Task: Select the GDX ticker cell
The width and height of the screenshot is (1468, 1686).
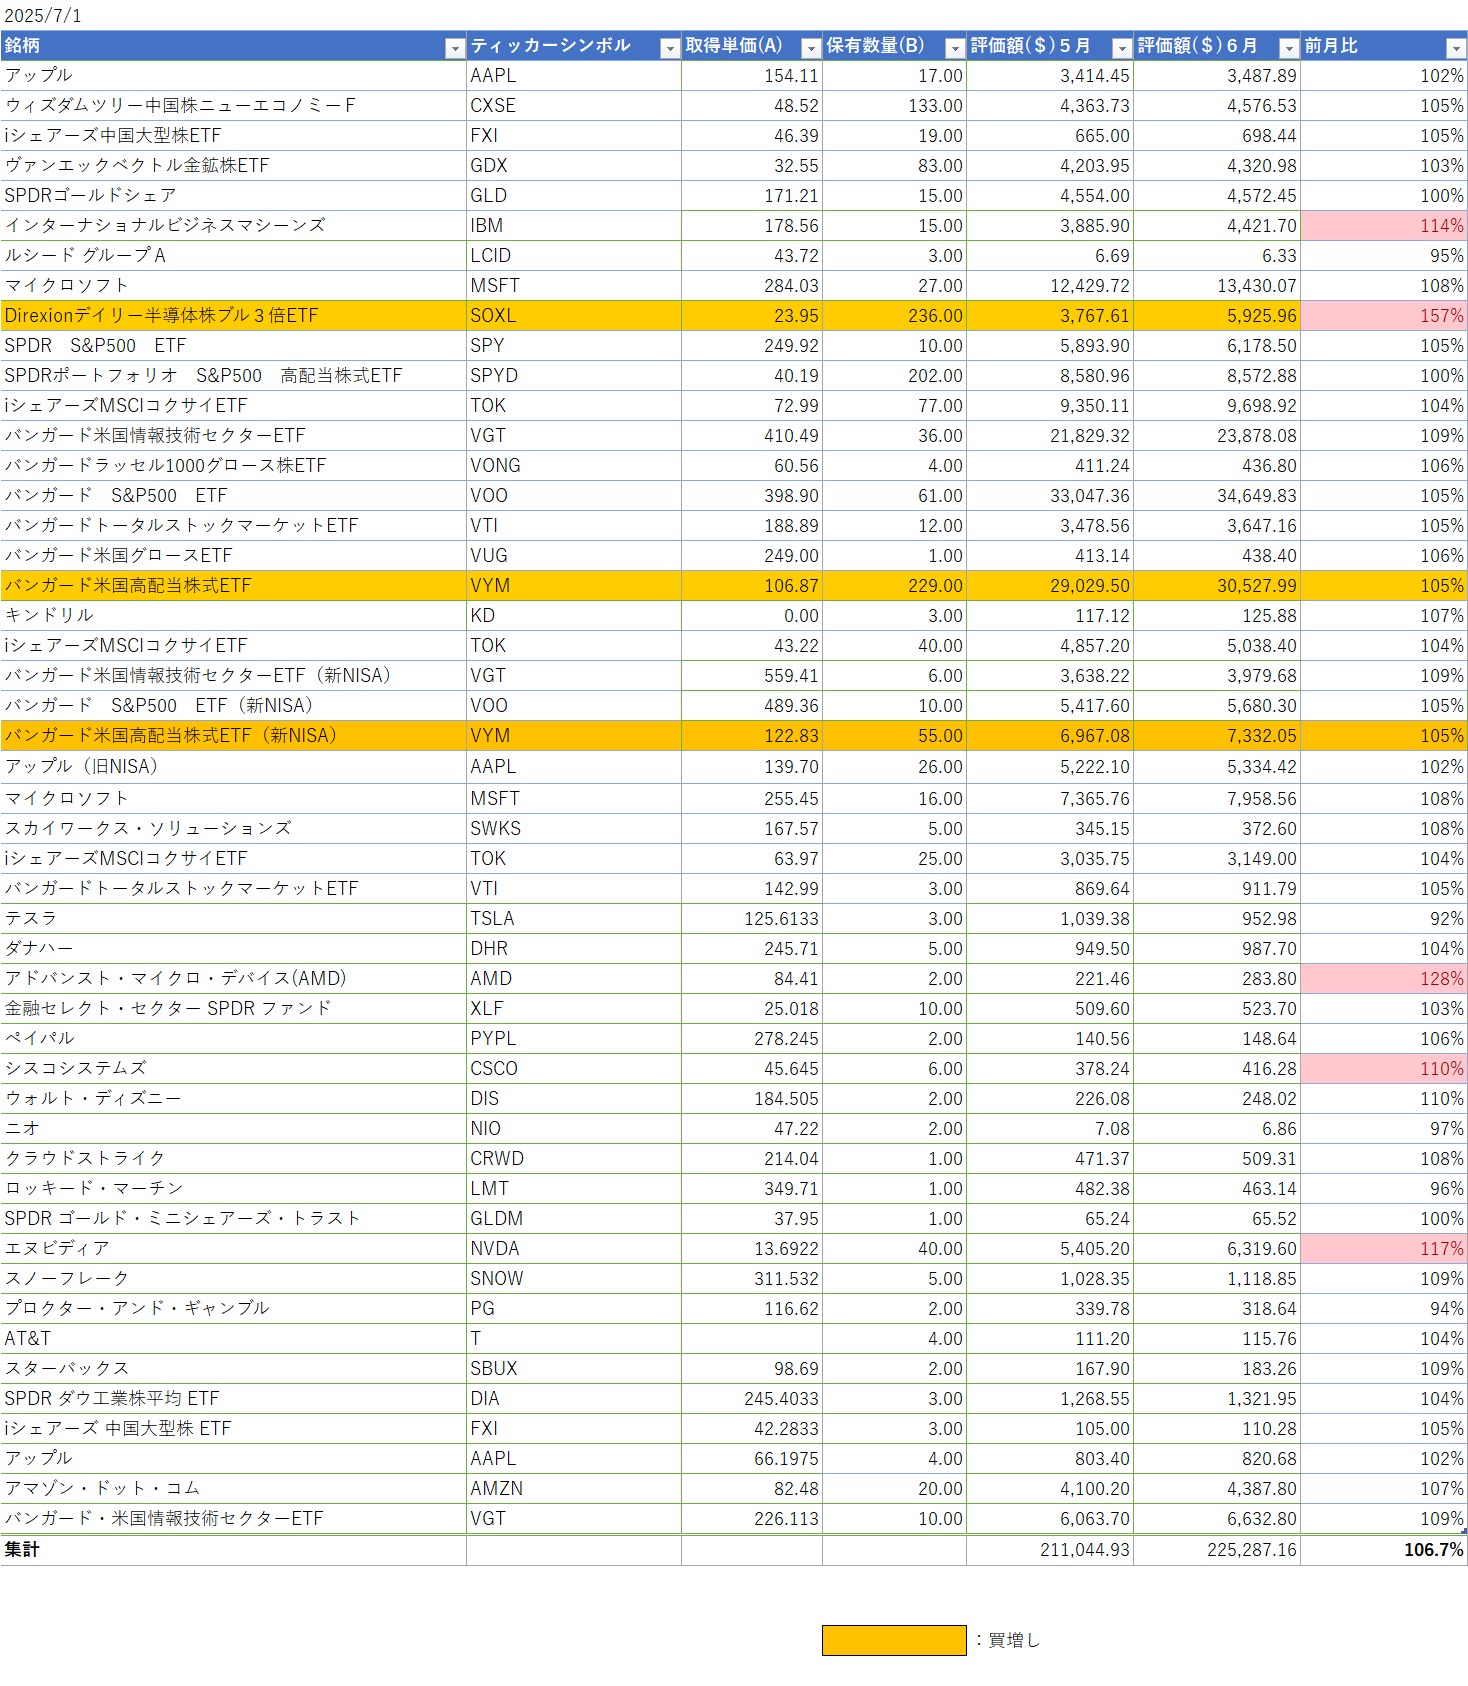Action: [x=574, y=166]
